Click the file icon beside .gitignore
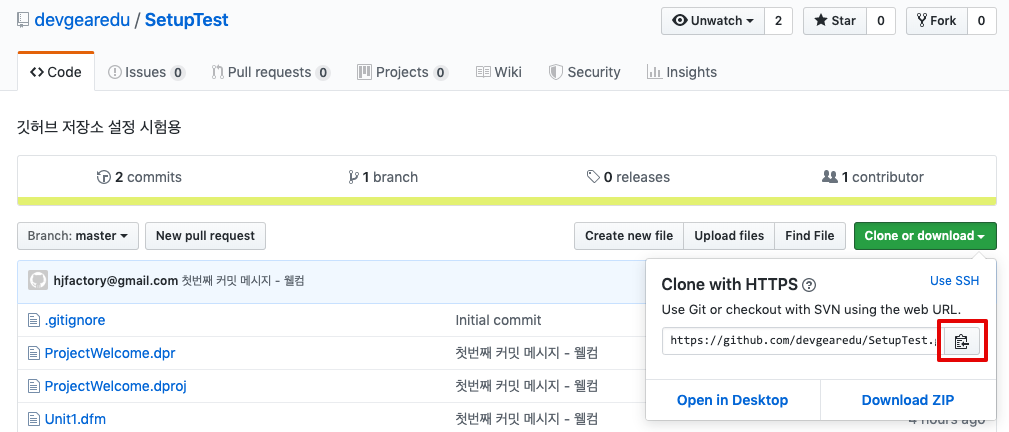The image size is (1009, 432). click(33, 320)
